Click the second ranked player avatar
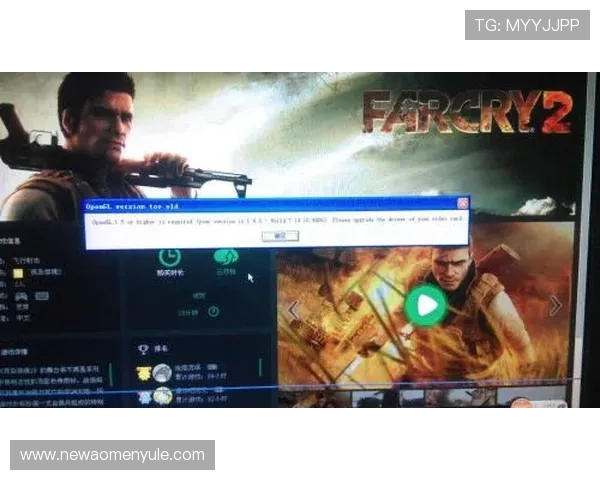 [161, 396]
